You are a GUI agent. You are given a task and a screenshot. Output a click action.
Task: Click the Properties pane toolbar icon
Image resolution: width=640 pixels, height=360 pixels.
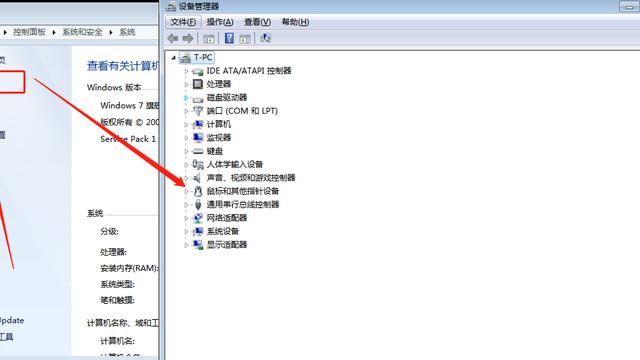244,39
